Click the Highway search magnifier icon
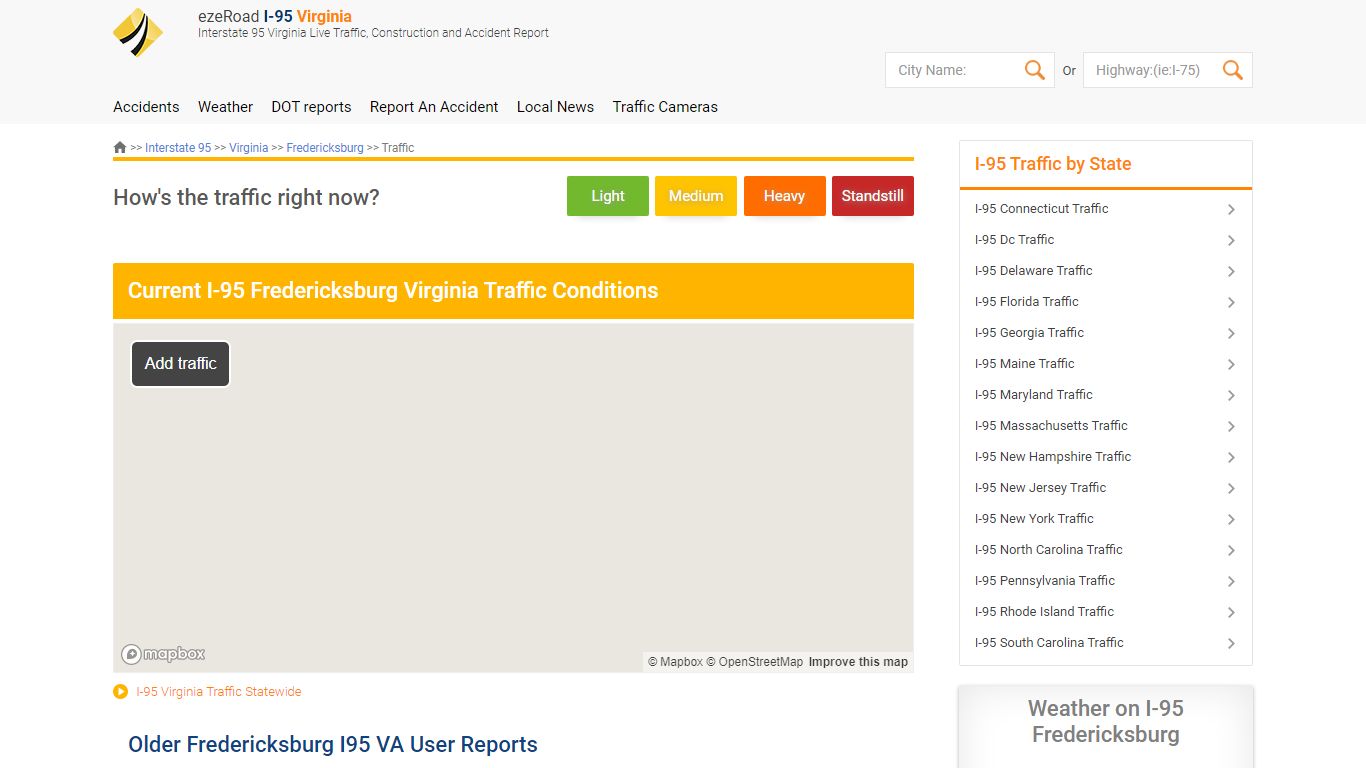Screen dimensions: 1366x768 1232,70
